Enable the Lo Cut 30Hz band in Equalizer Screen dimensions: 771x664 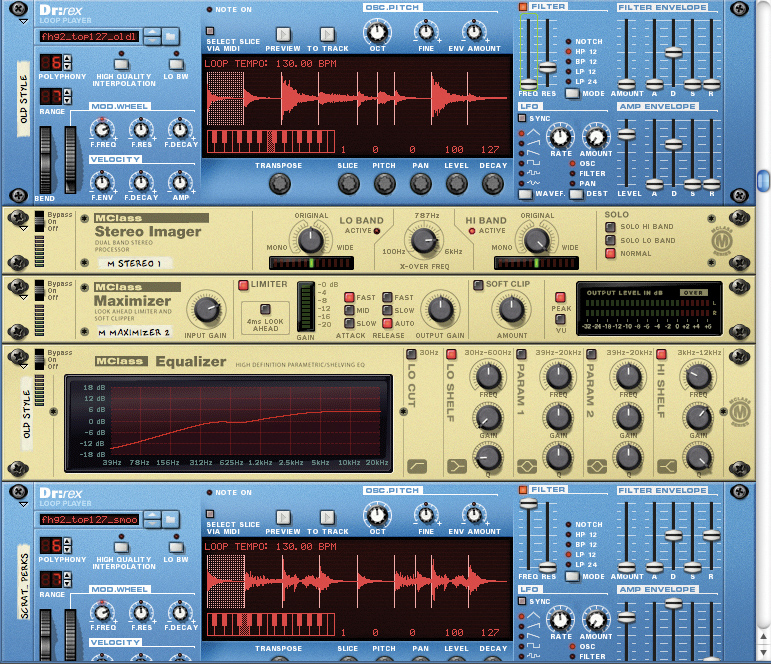pos(412,354)
